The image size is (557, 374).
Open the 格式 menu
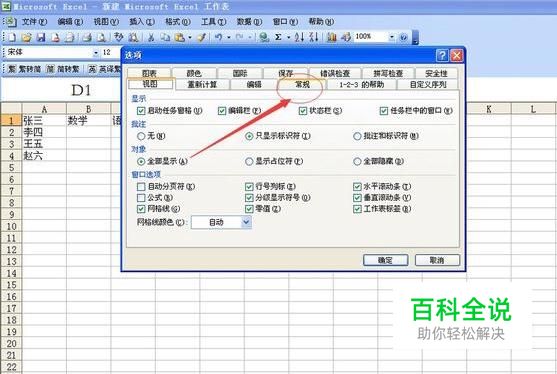178,22
